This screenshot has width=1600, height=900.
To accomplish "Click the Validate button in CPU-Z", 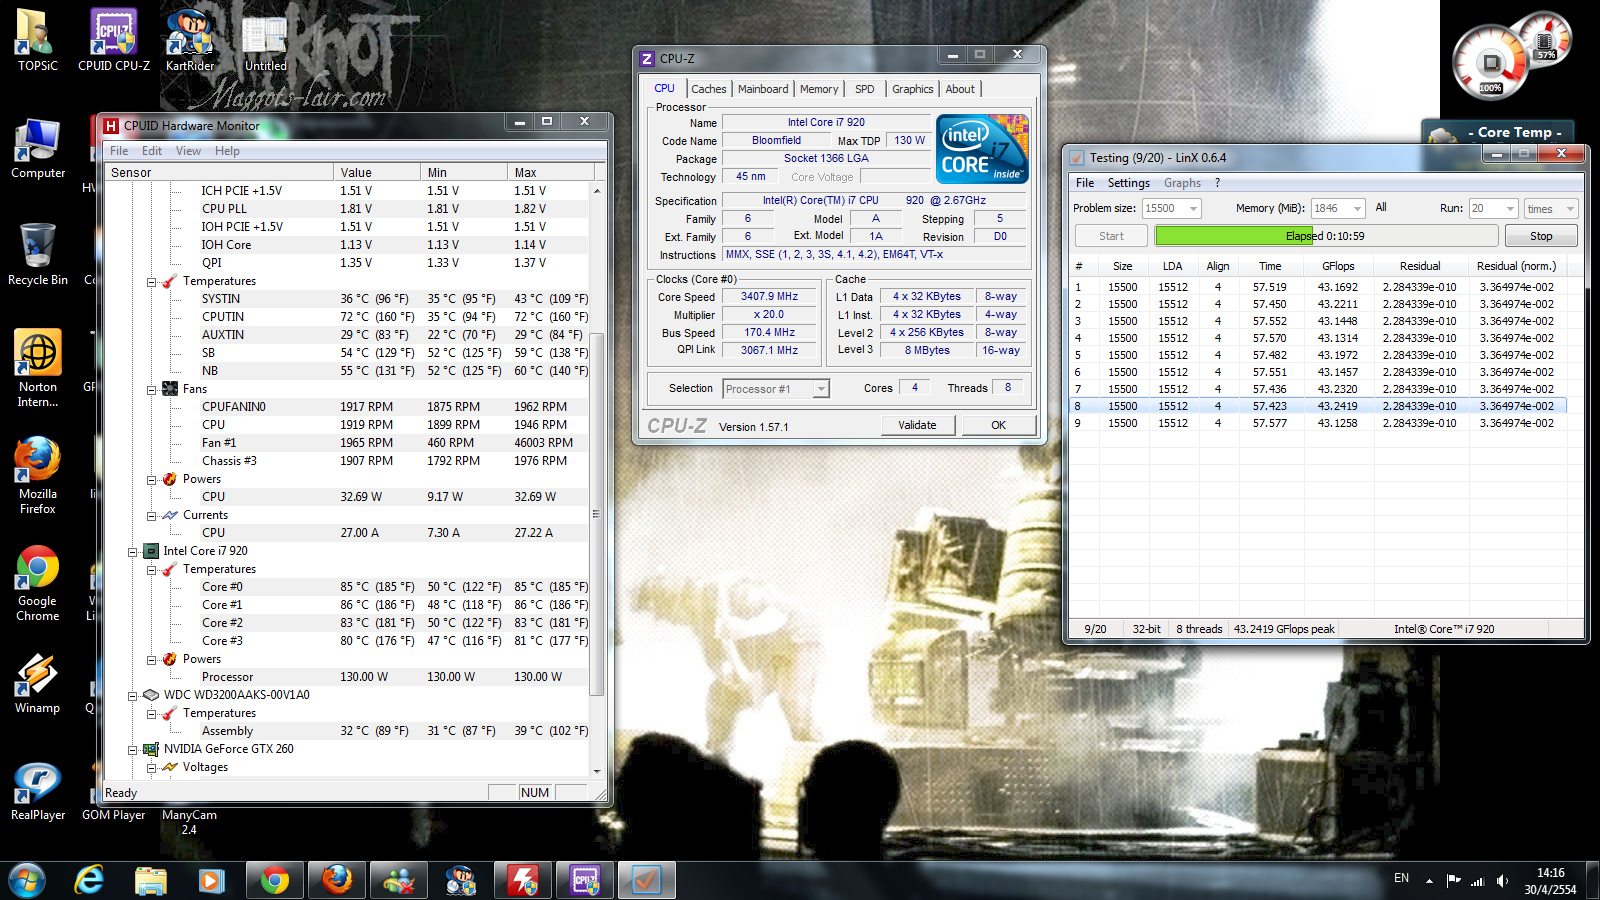I will pyautogui.click(x=917, y=425).
